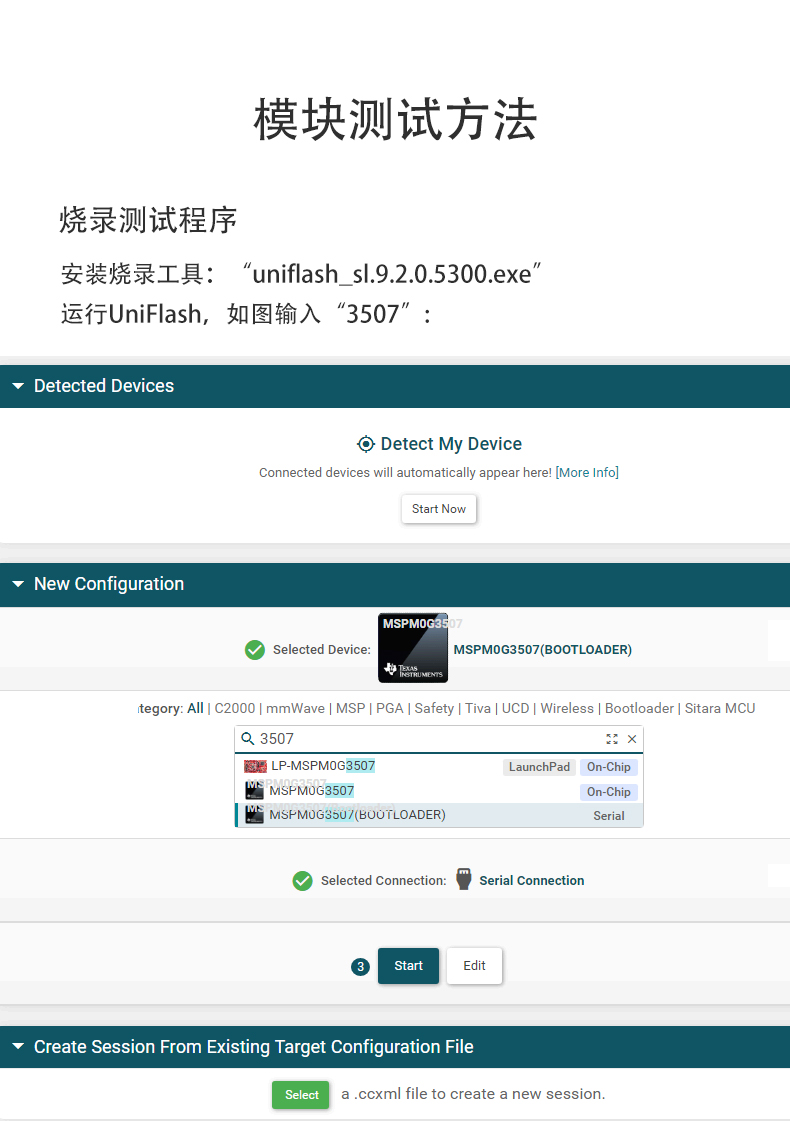Click the dark Start button

point(408,966)
